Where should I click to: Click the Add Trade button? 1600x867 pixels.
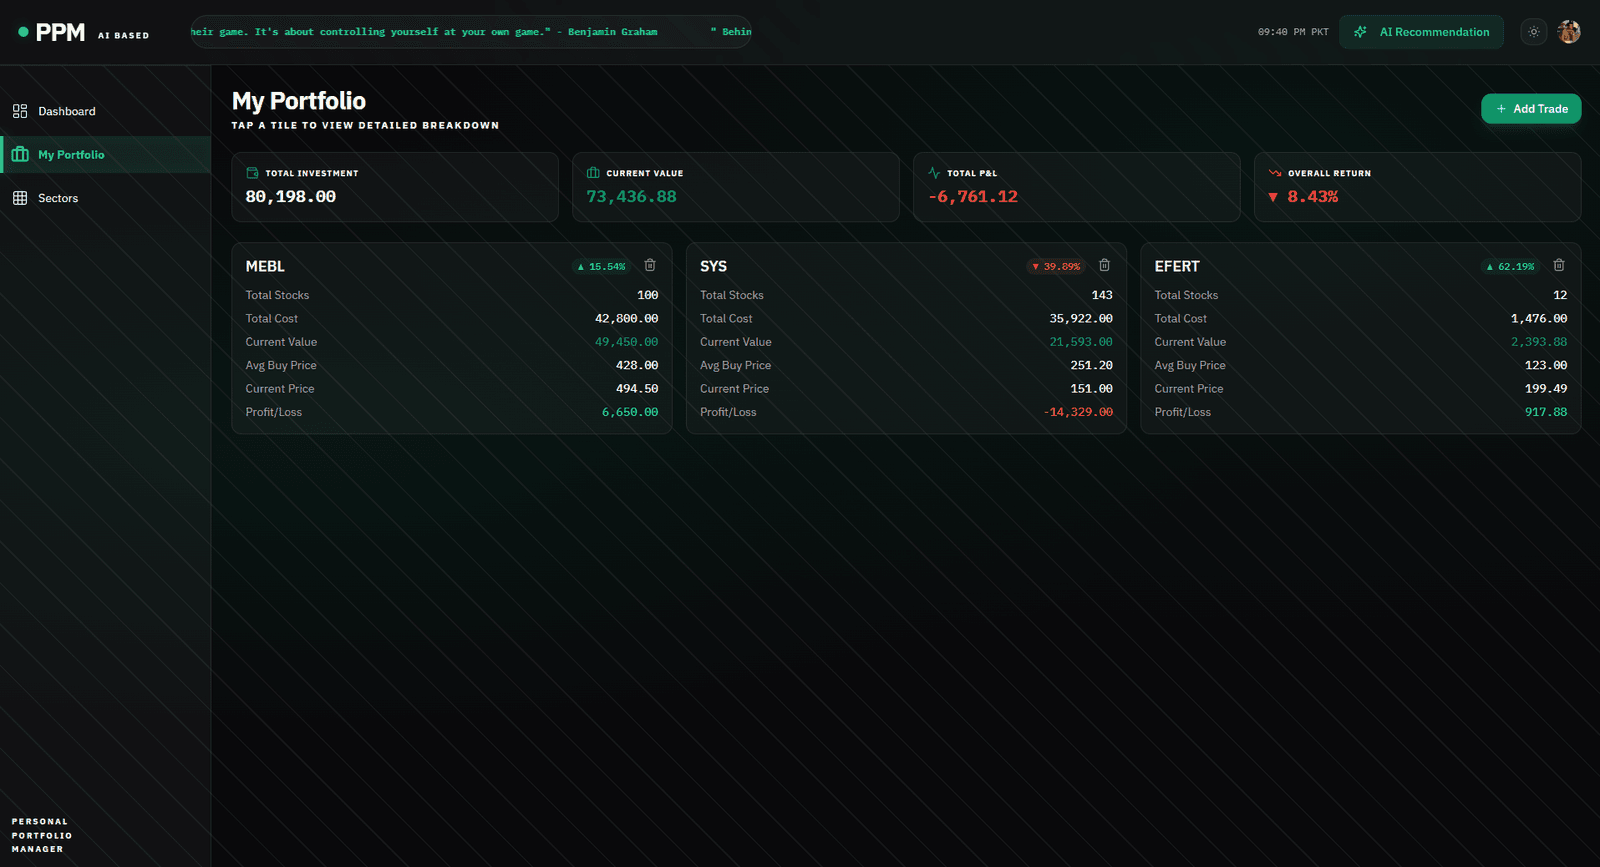pos(1531,109)
